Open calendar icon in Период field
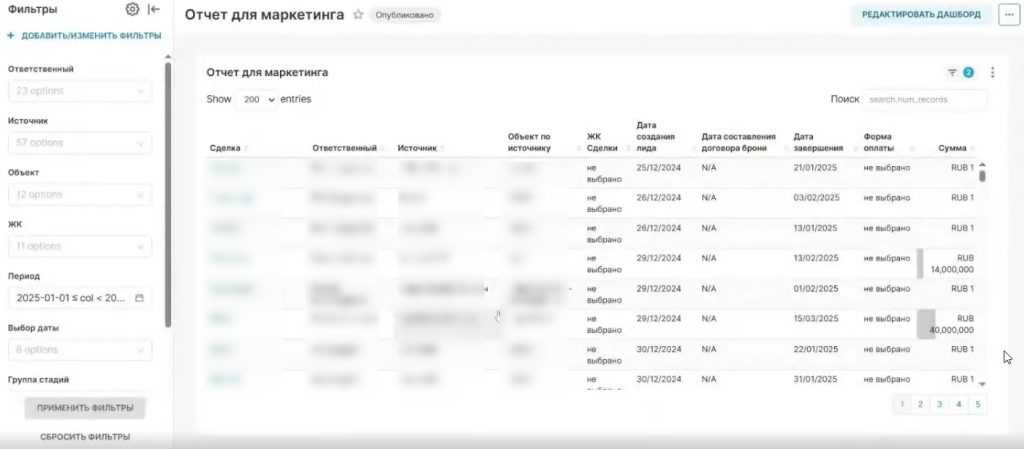This screenshot has width=1024, height=449. click(x=140, y=298)
